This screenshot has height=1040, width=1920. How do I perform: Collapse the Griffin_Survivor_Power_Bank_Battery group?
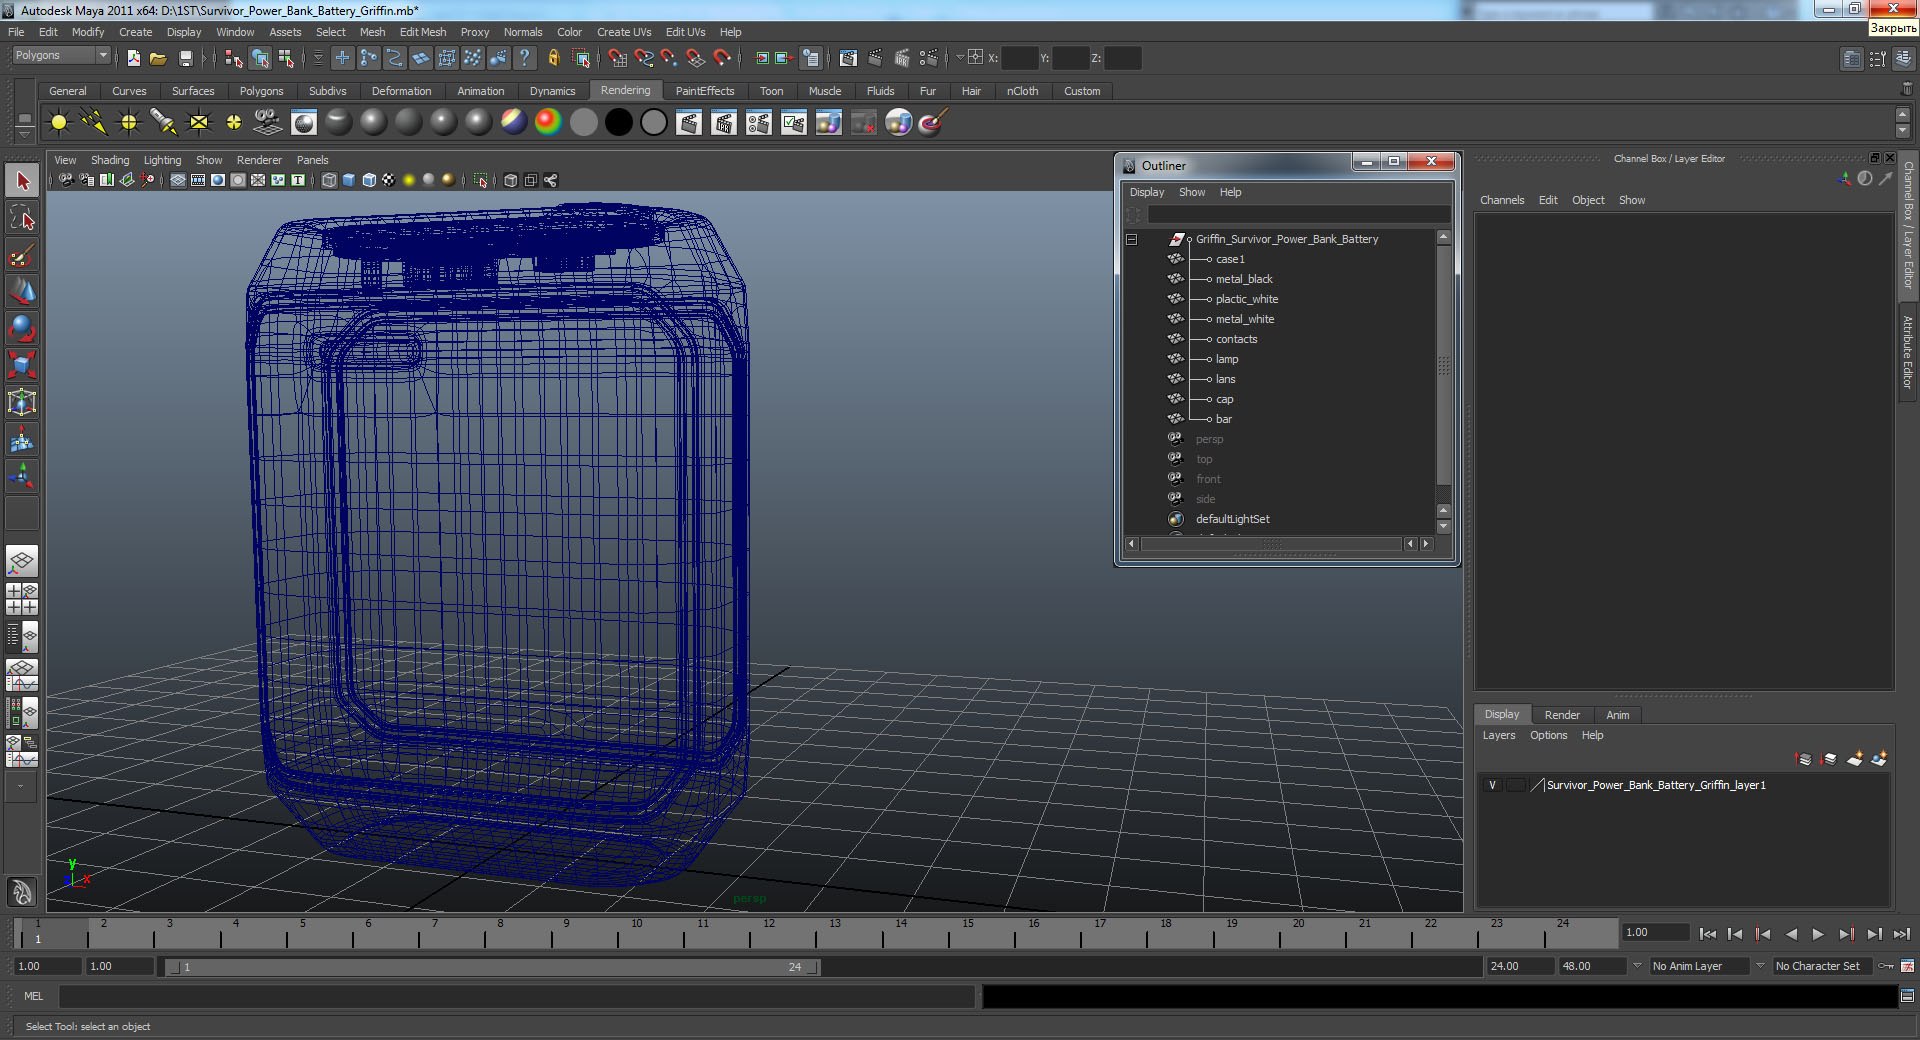pyautogui.click(x=1132, y=239)
